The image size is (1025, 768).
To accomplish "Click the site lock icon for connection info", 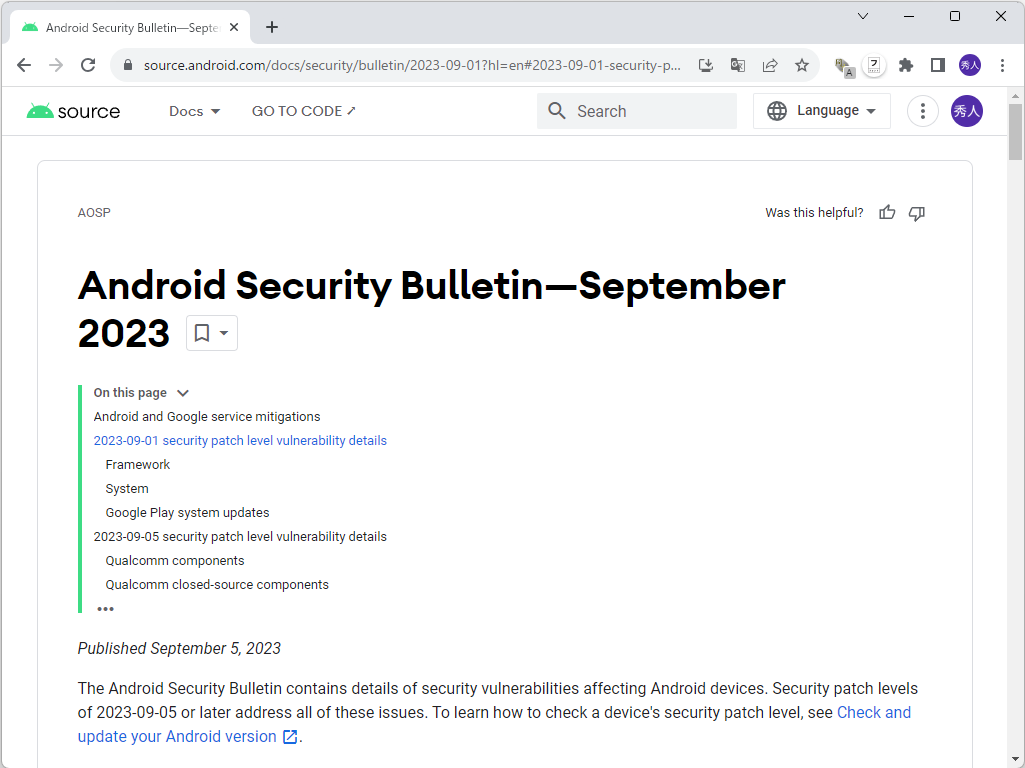I will click(x=126, y=64).
